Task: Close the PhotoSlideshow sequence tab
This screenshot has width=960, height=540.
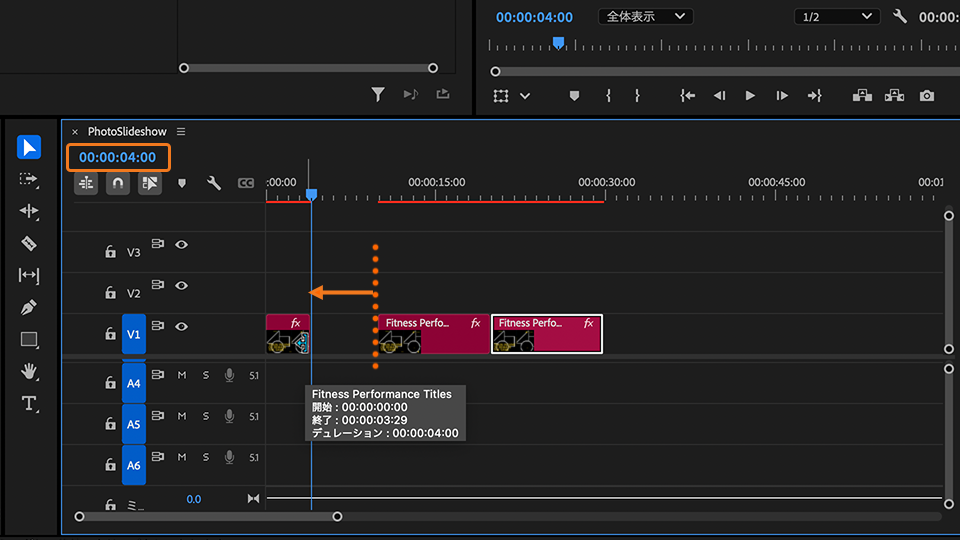Action: click(75, 132)
